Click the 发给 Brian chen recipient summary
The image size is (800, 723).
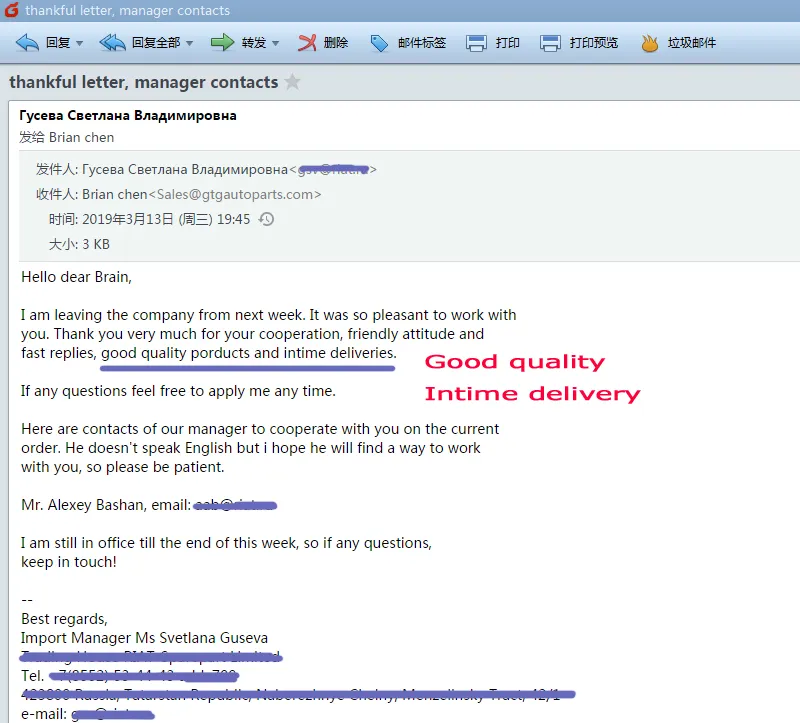[67, 137]
